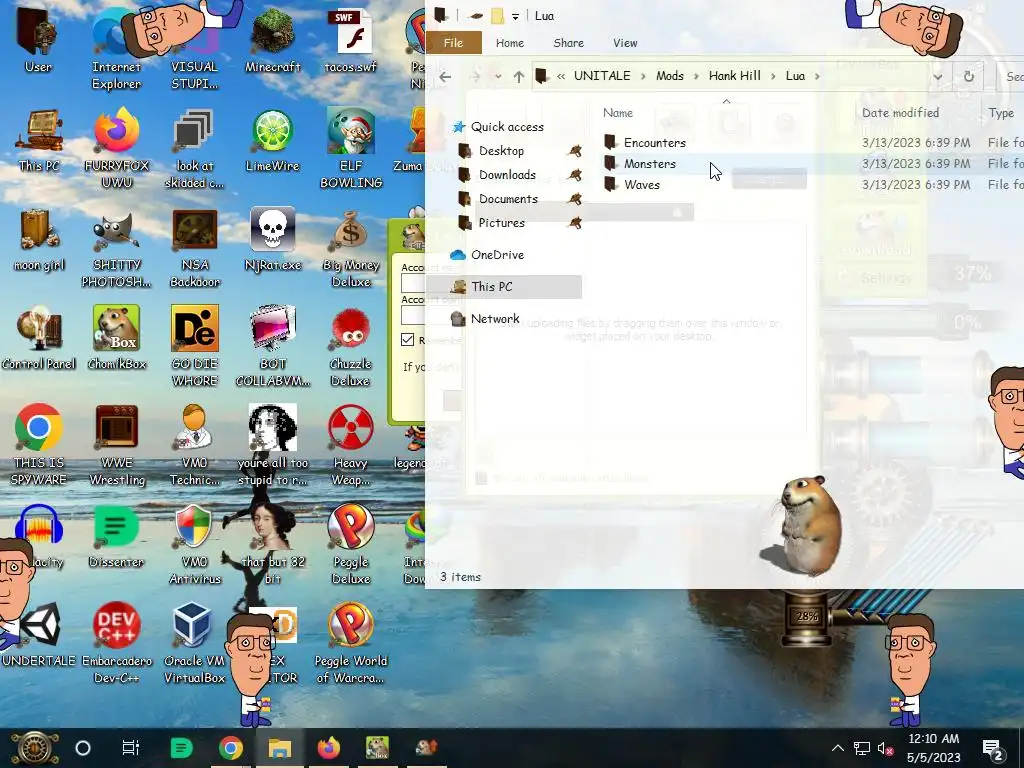Show hidden system tray icons
The image size is (1024, 768).
[838, 748]
